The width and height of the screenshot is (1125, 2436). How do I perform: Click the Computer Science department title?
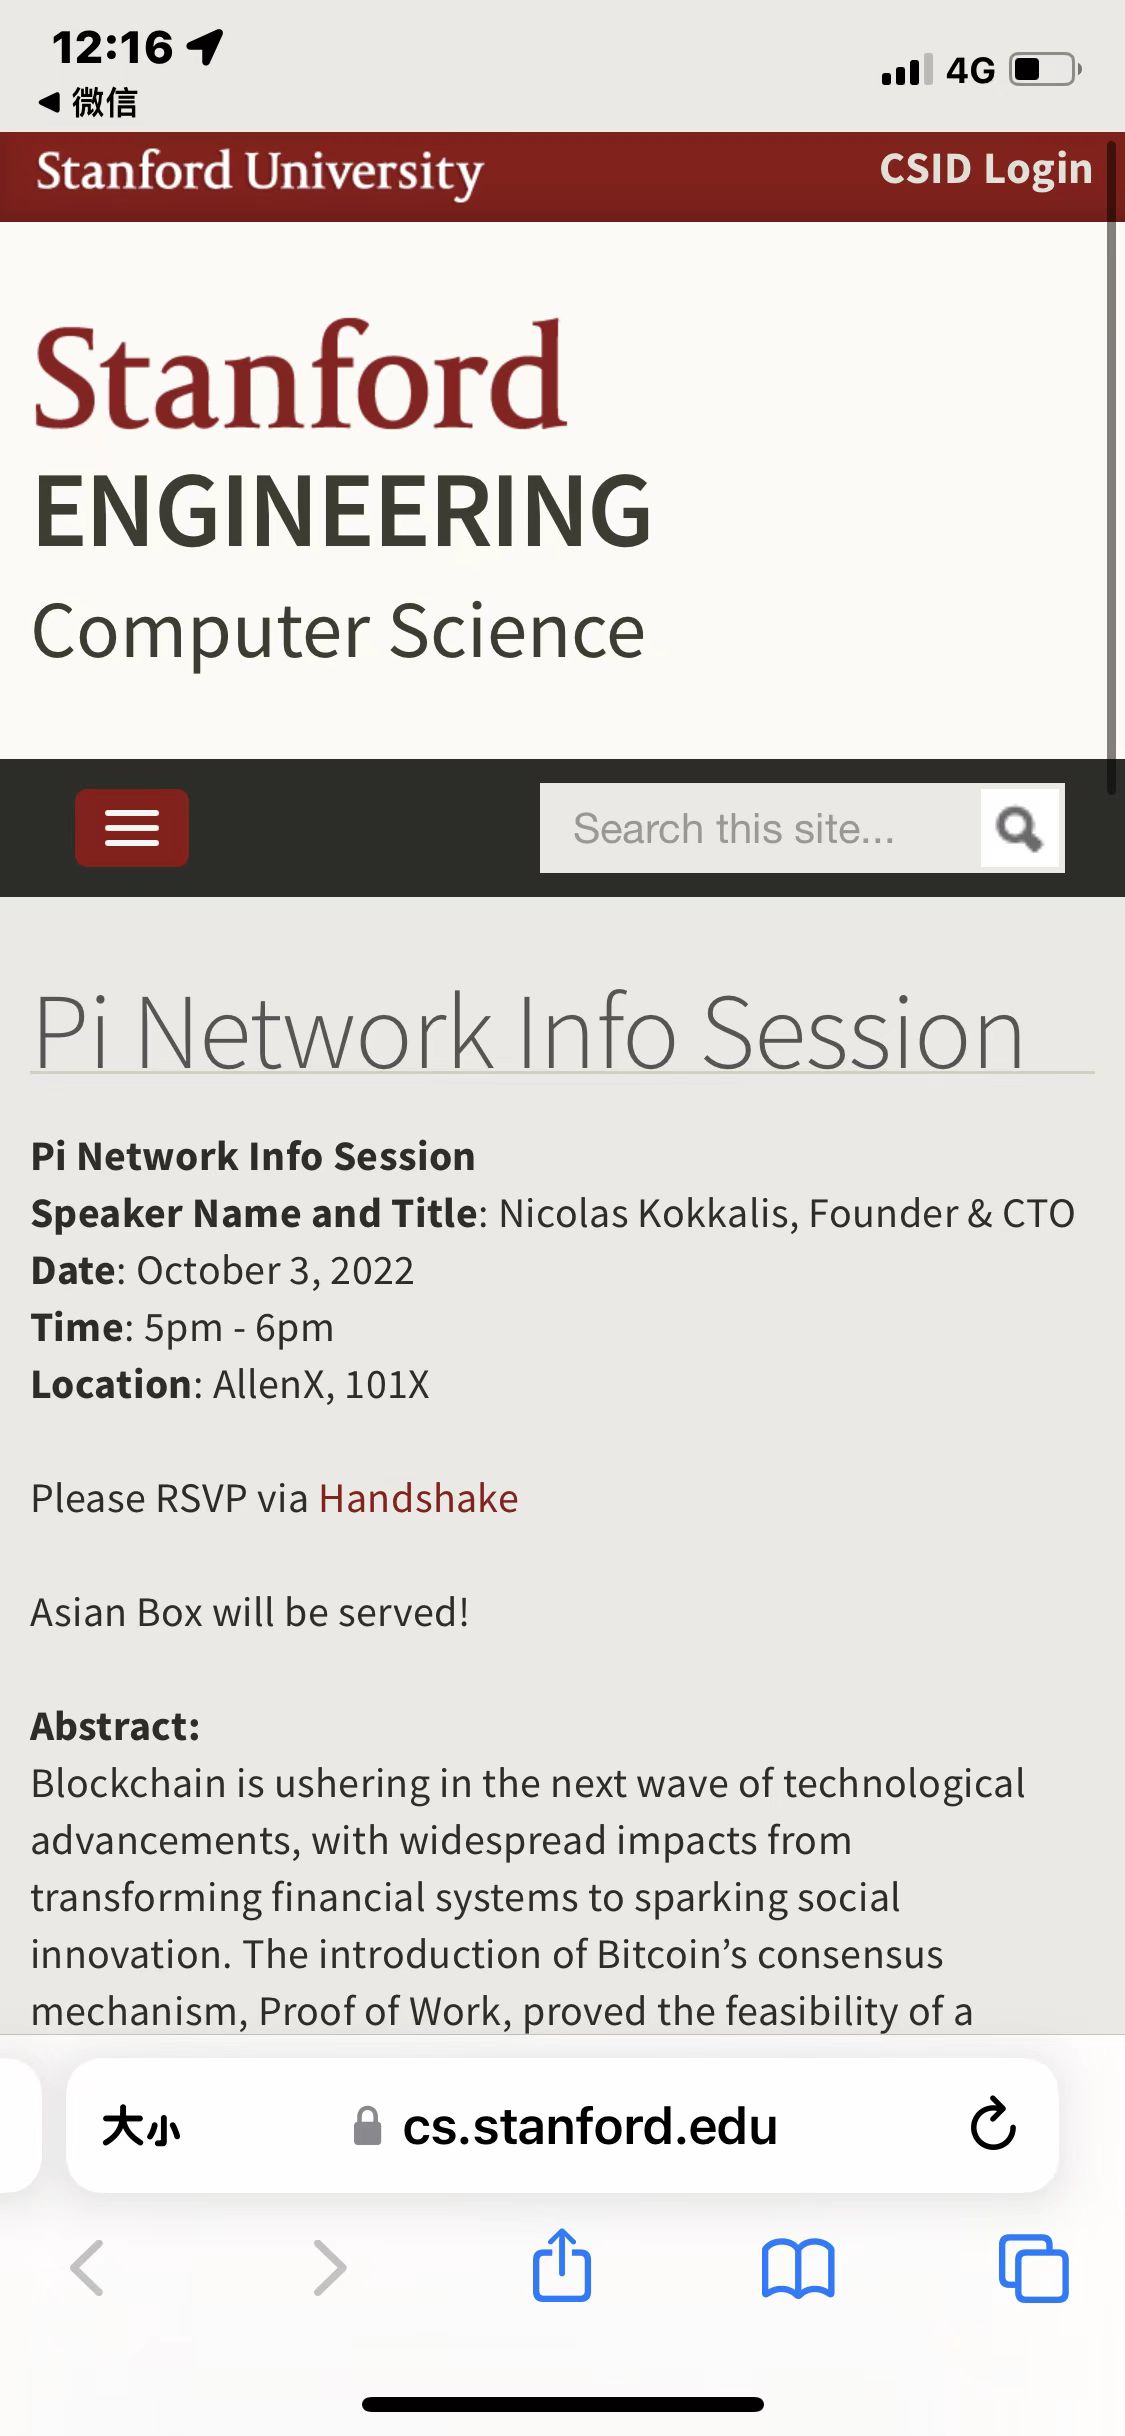[338, 632]
